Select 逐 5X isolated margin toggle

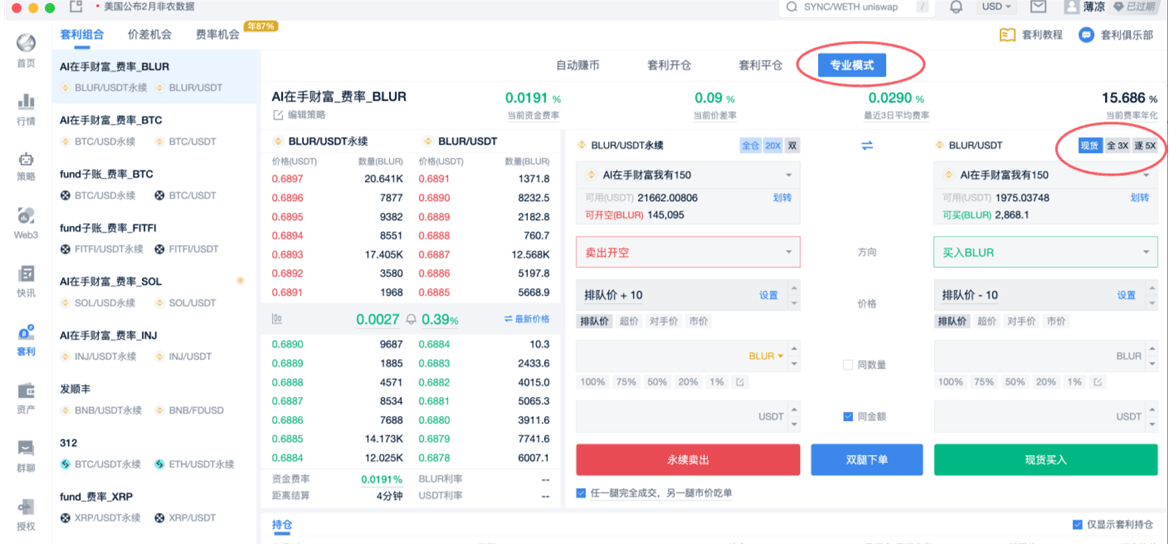[x=1145, y=145]
